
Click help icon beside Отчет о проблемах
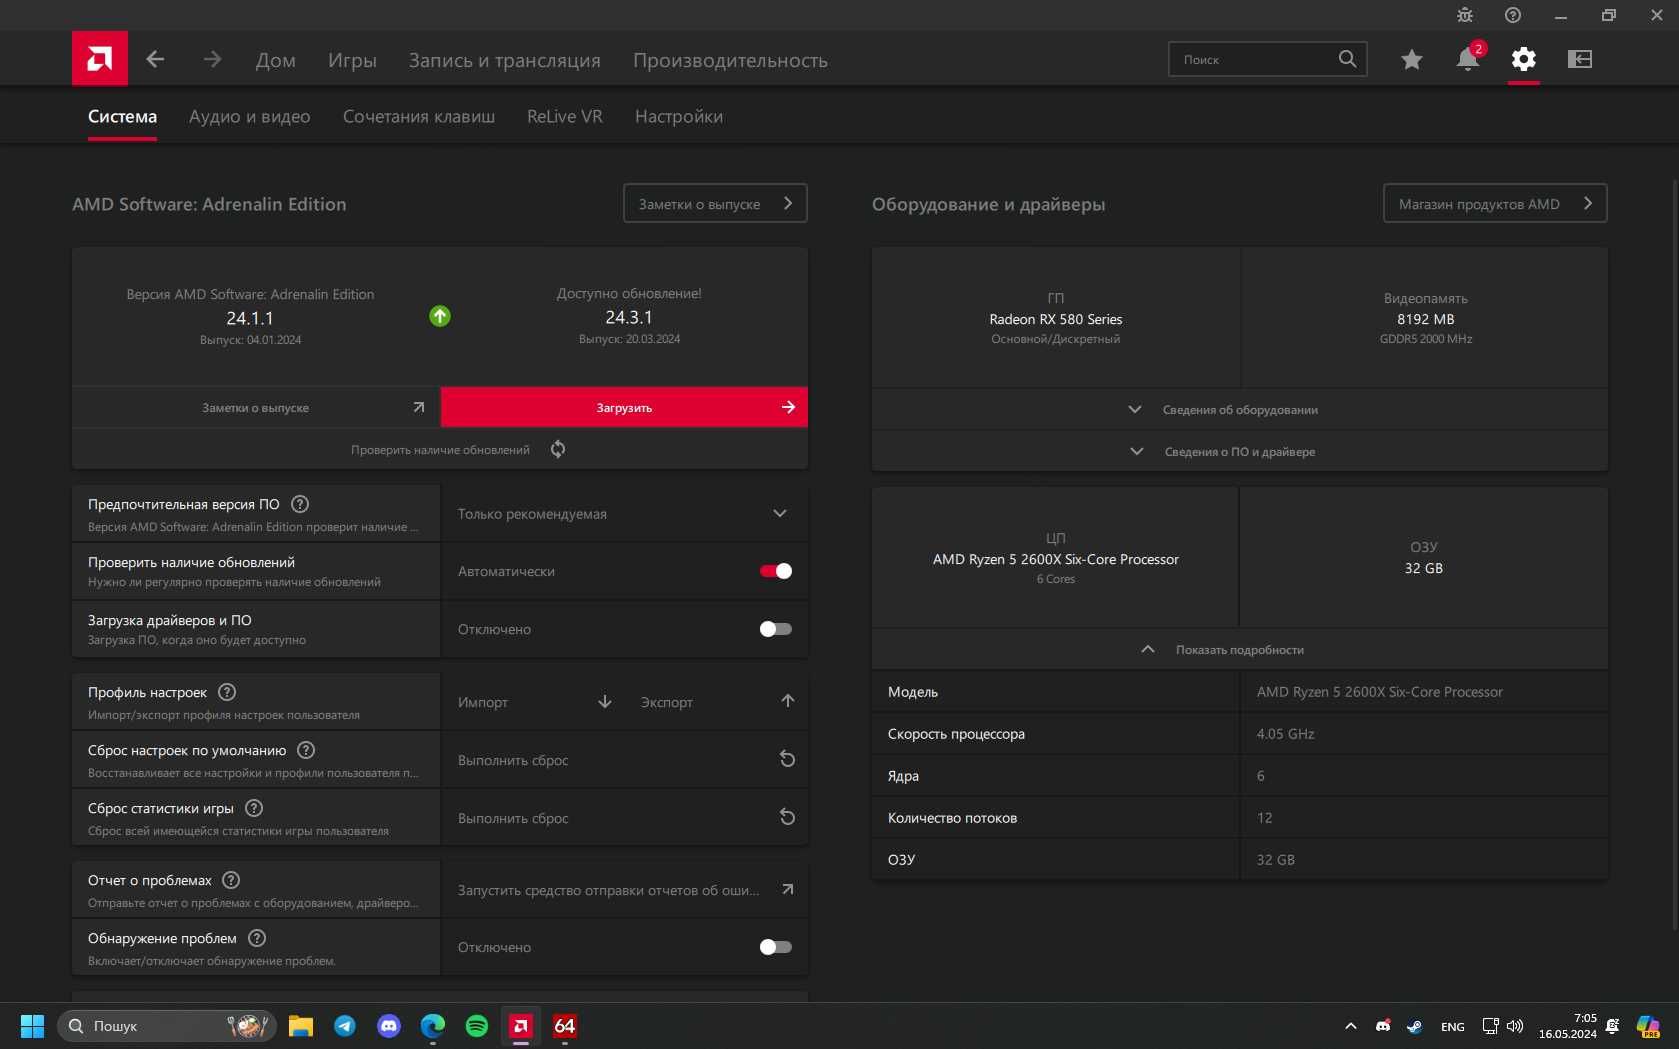tap(231, 880)
